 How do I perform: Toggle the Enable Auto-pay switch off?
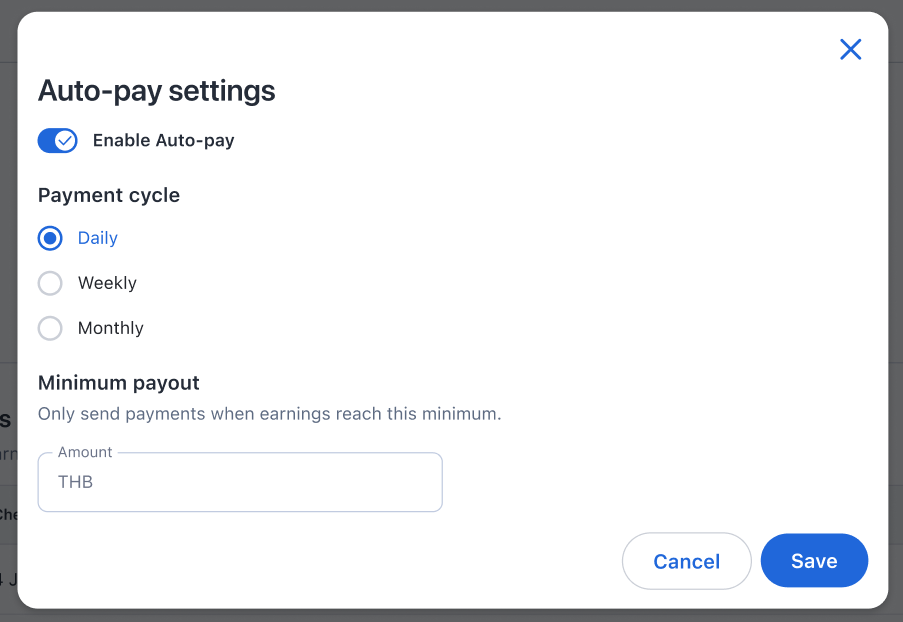point(57,141)
